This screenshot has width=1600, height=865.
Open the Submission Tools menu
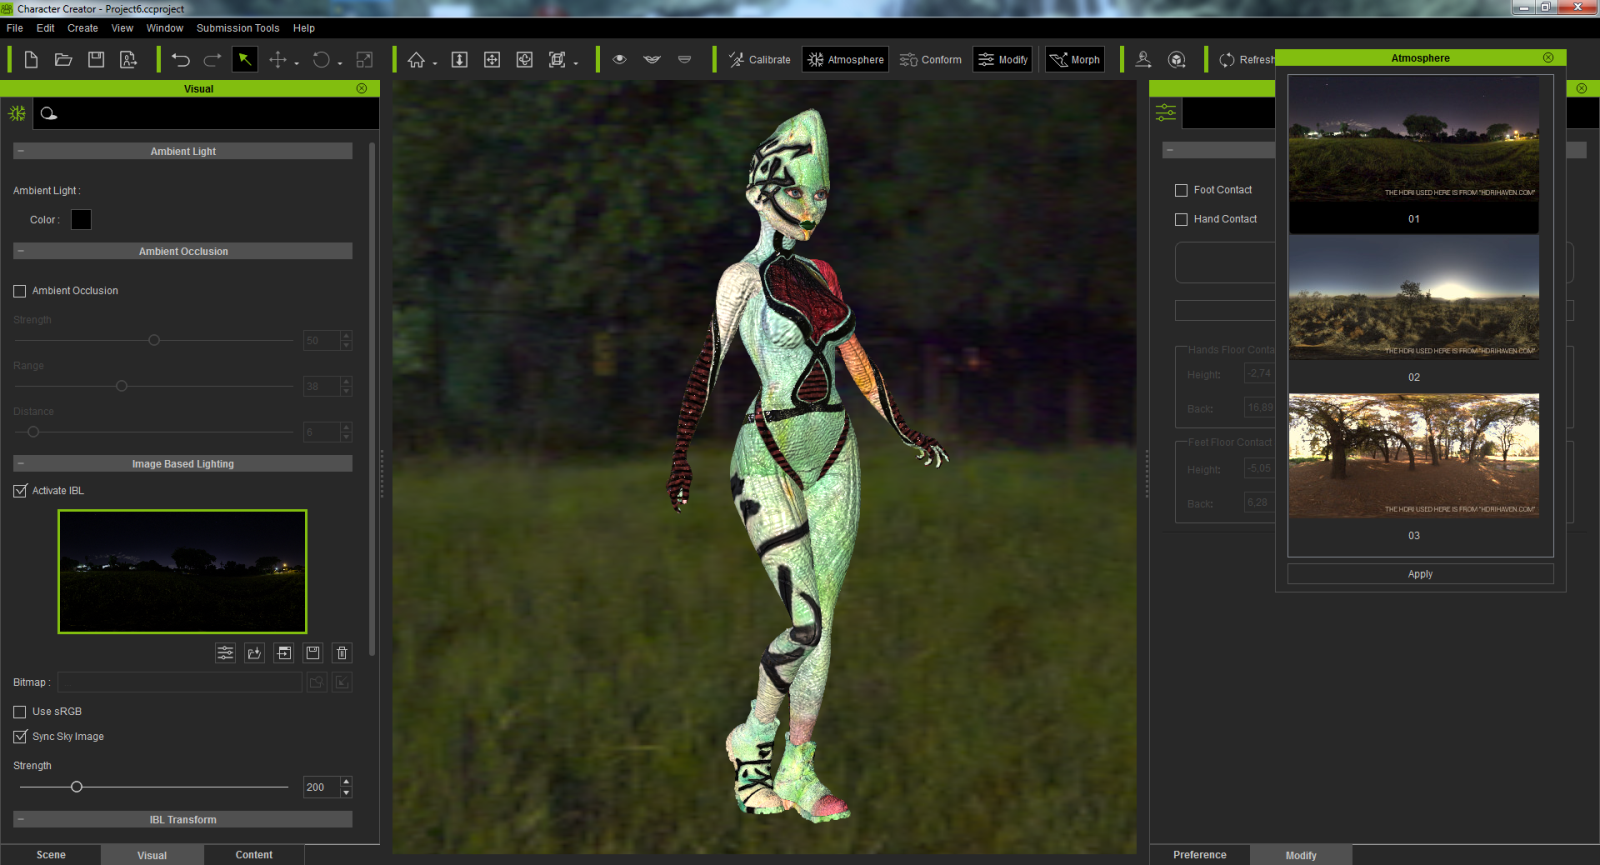point(238,28)
